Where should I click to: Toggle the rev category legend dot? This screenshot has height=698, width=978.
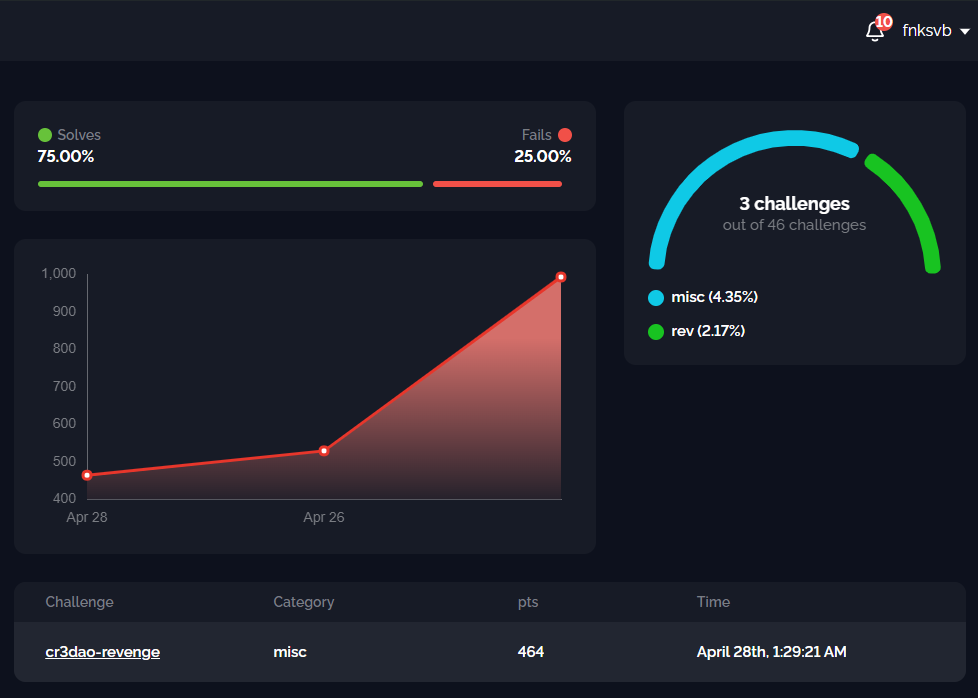656,332
